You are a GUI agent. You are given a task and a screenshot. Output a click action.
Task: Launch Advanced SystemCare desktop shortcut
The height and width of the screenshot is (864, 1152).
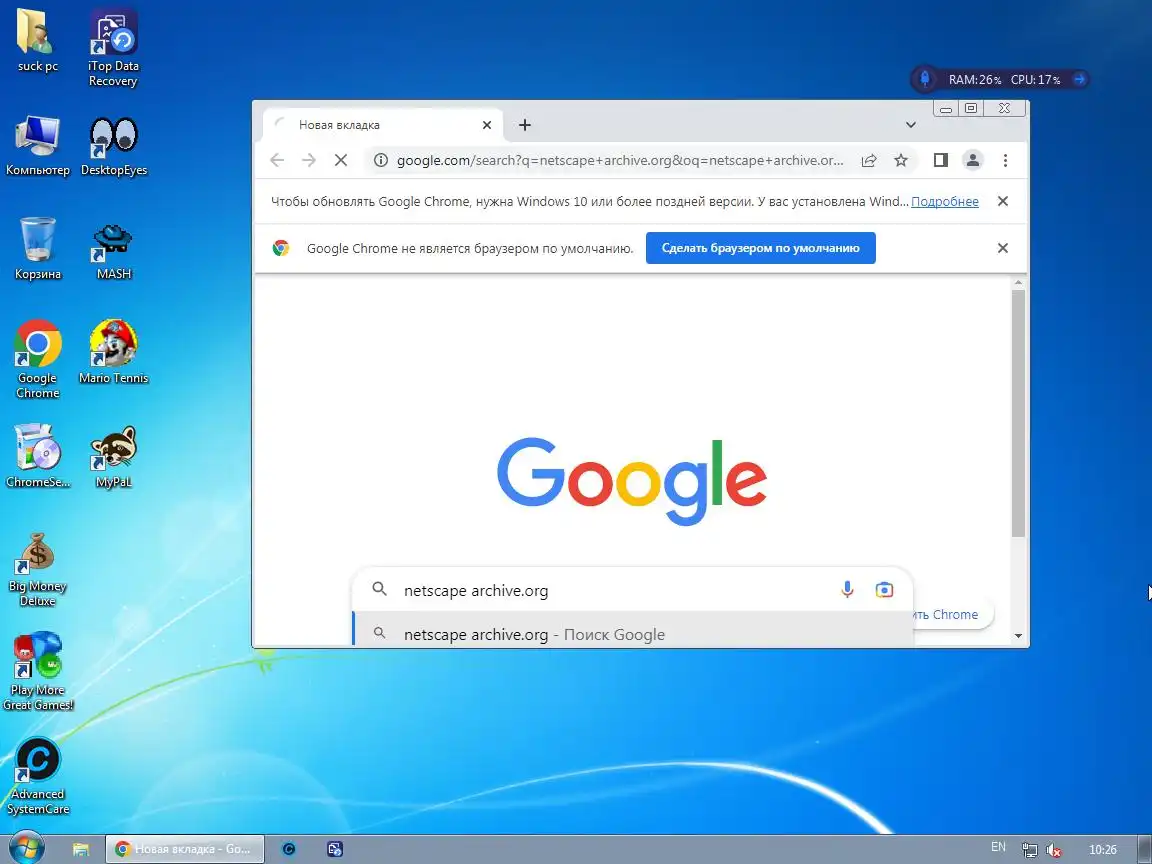tap(37, 777)
